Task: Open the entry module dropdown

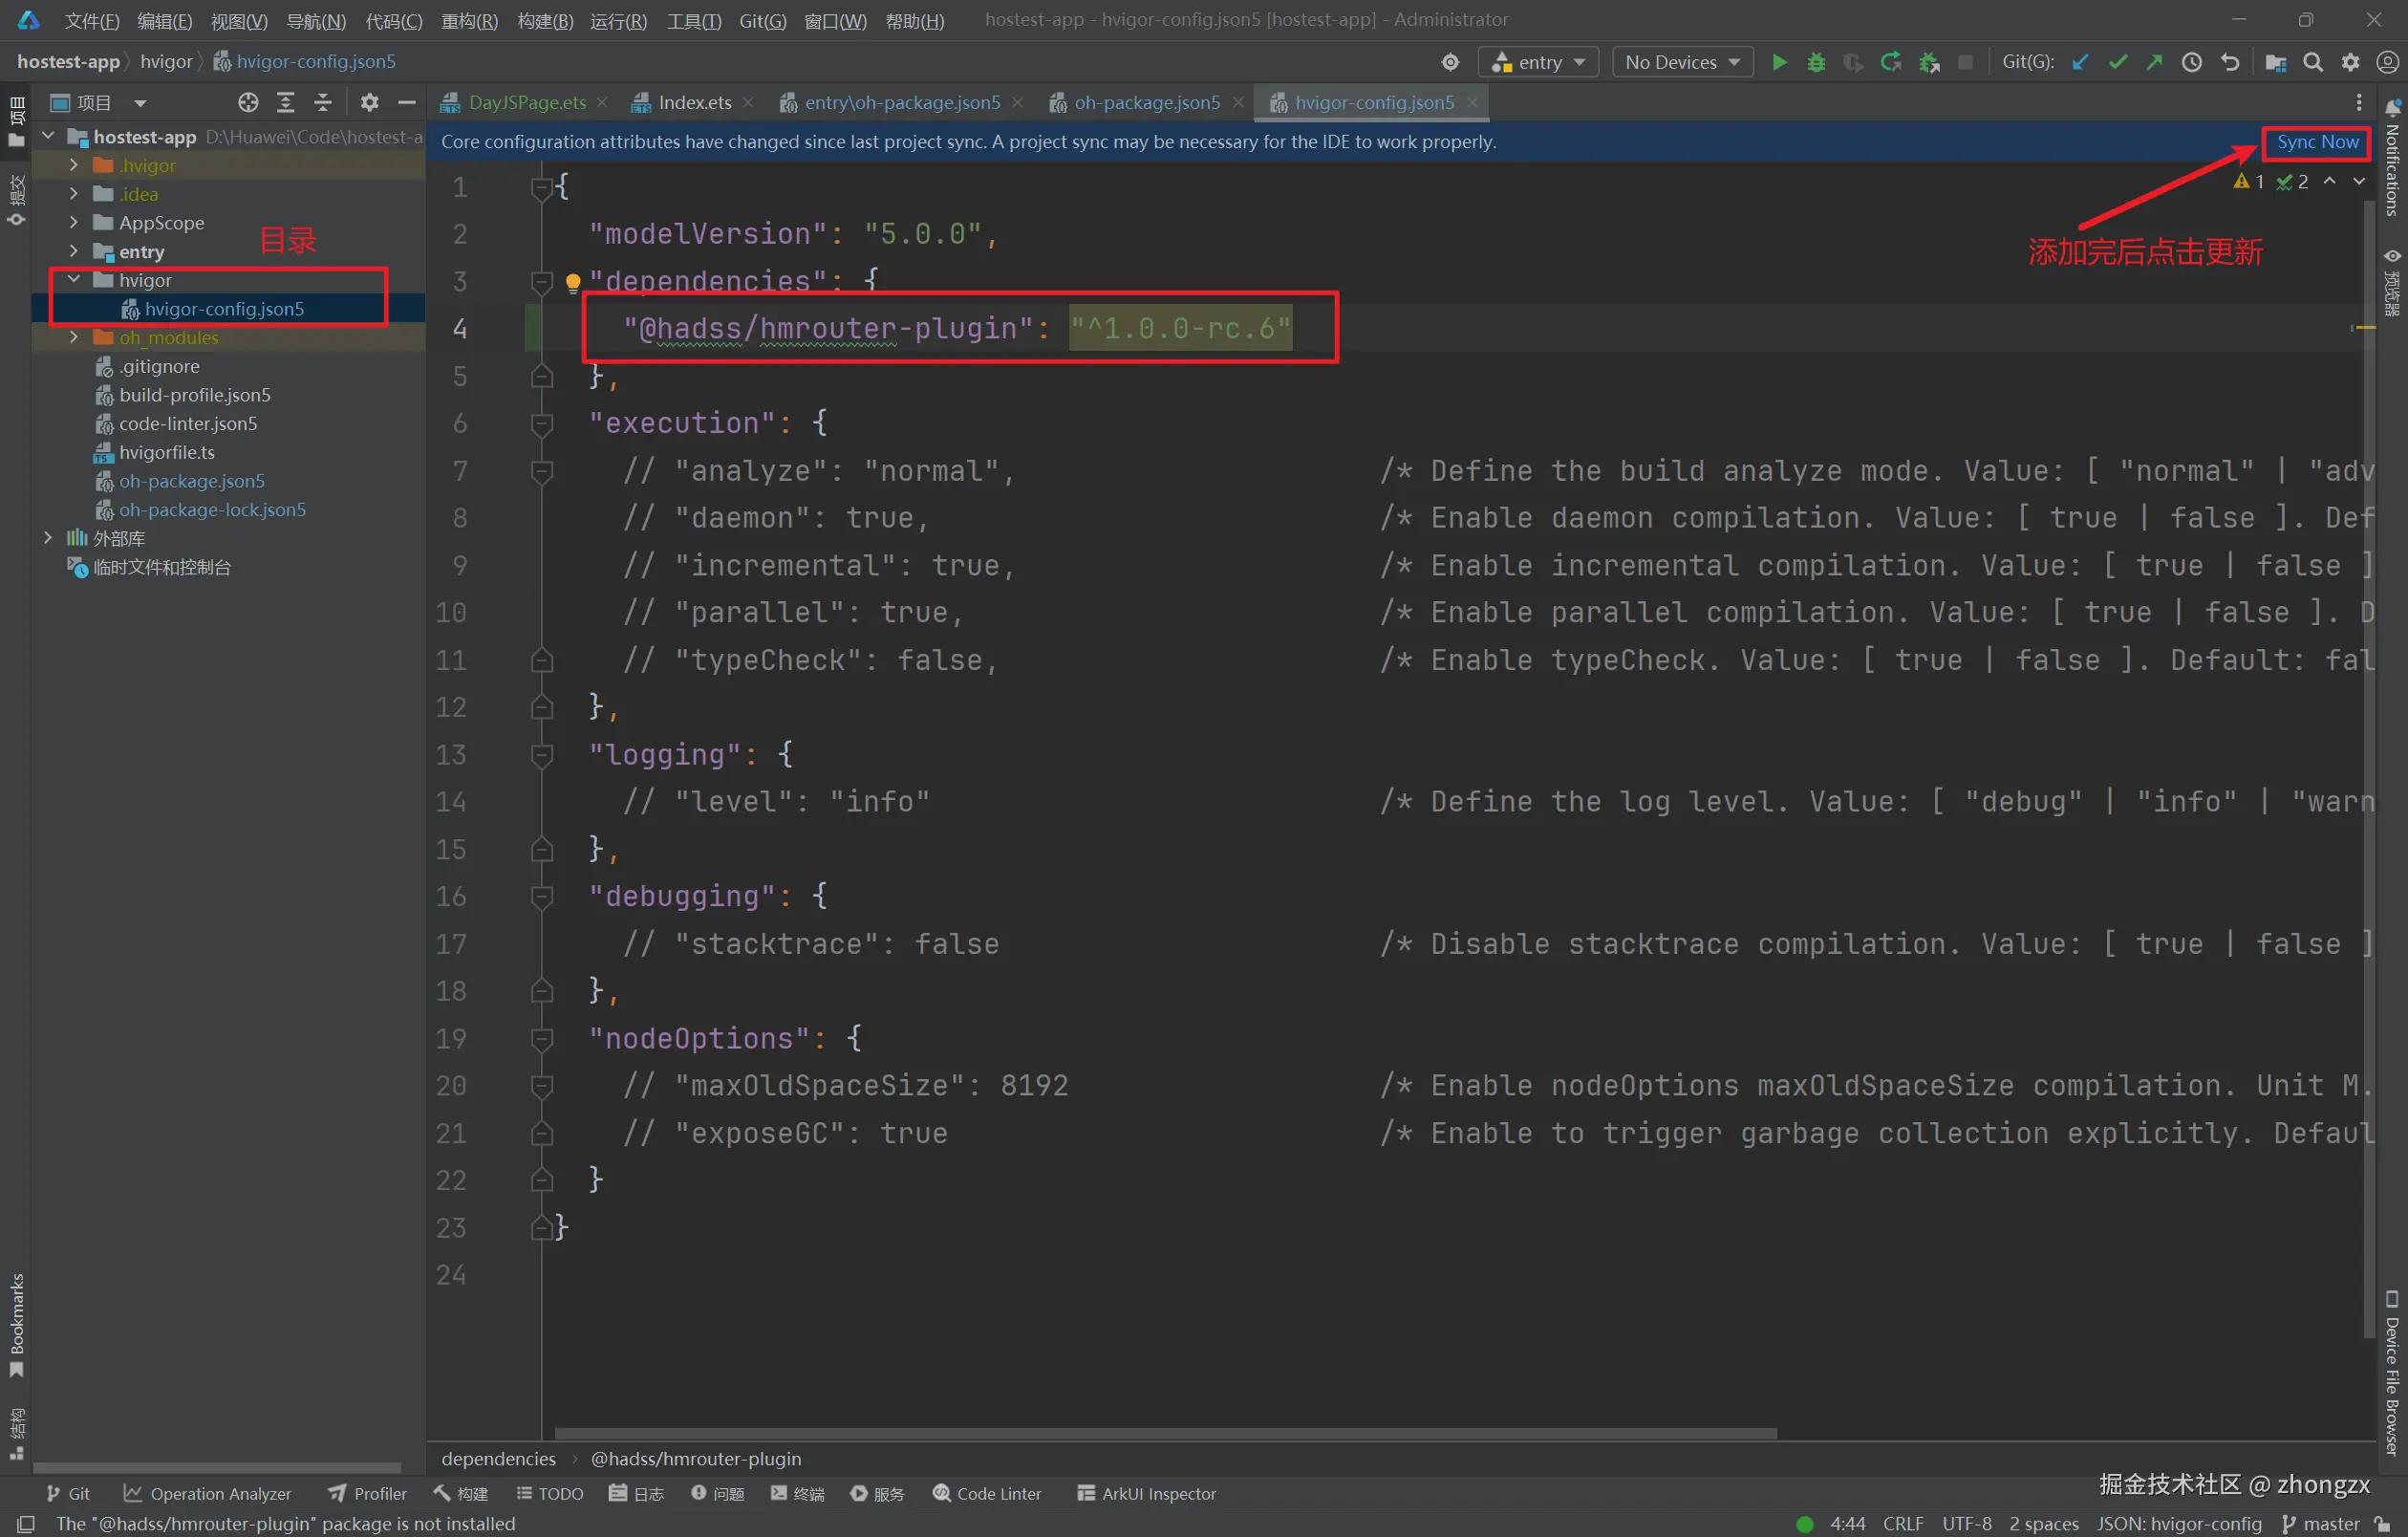Action: 1538,62
